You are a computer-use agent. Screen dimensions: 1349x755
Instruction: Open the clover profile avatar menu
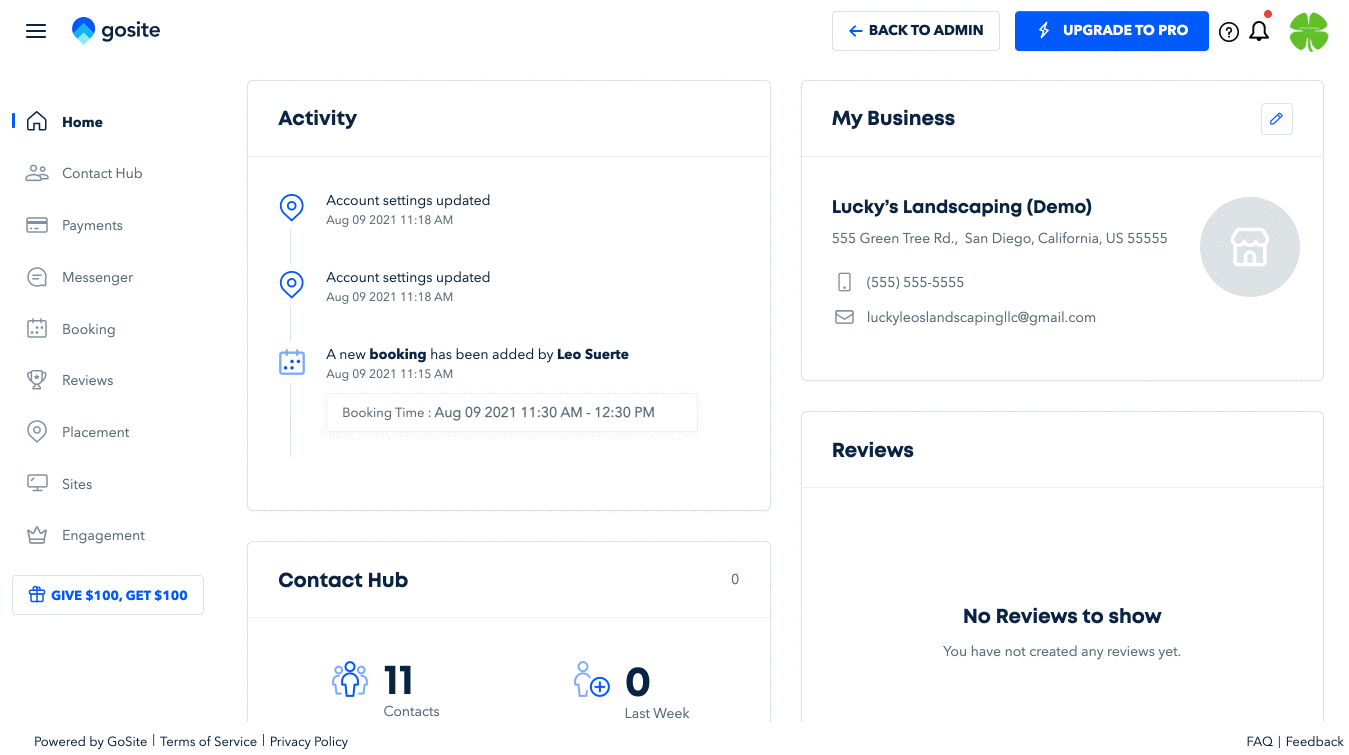click(x=1309, y=31)
